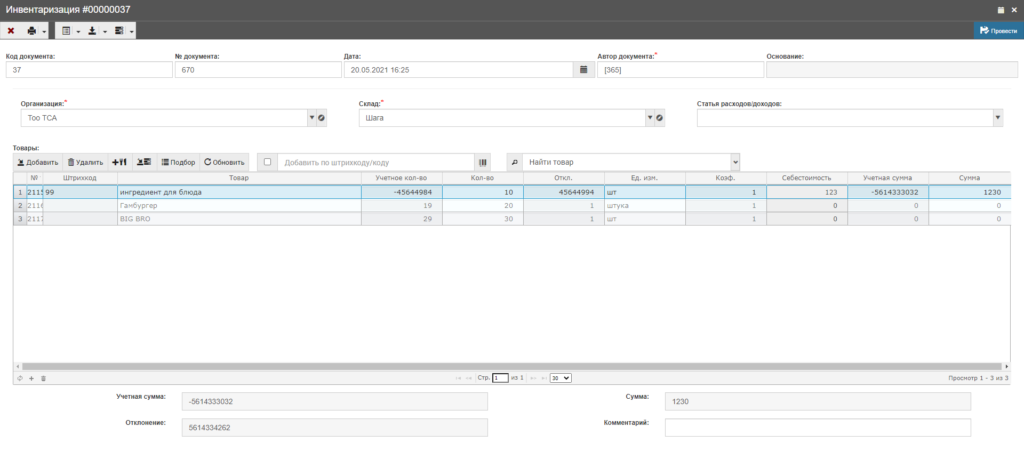
Task: Open the Статья расходов/доходов dropdown
Action: (x=997, y=118)
